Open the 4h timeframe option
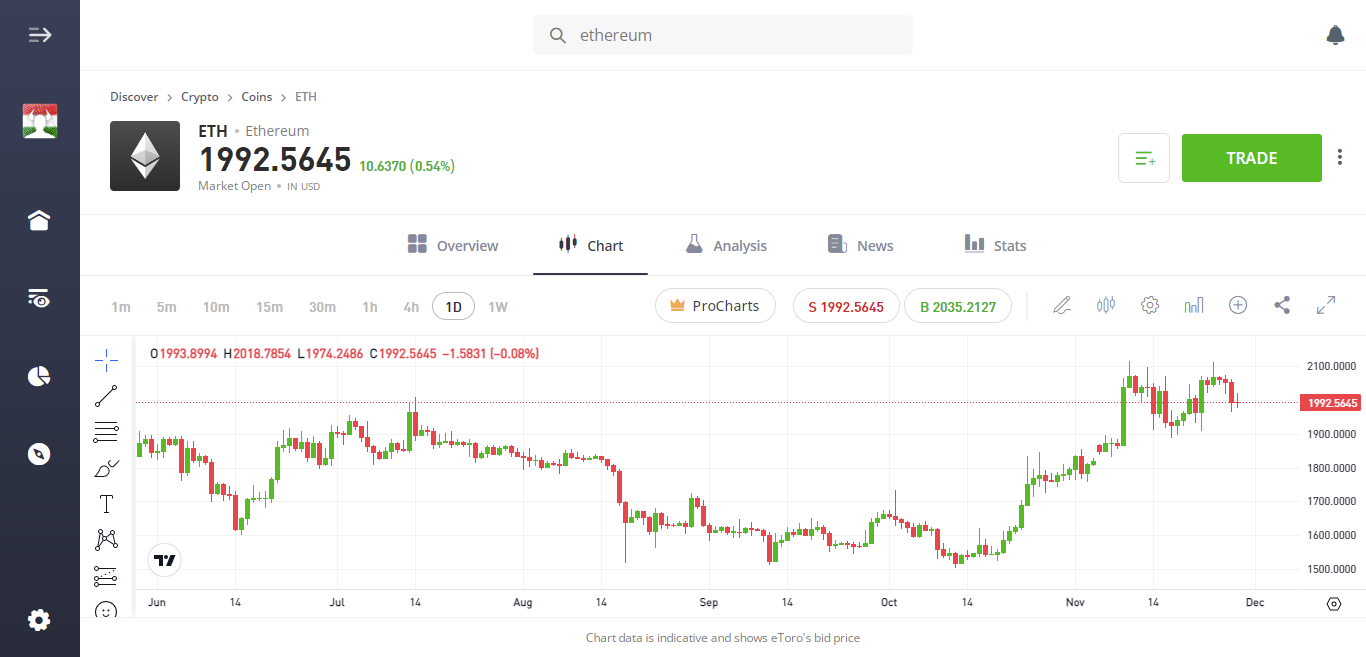1366x657 pixels. (x=410, y=306)
